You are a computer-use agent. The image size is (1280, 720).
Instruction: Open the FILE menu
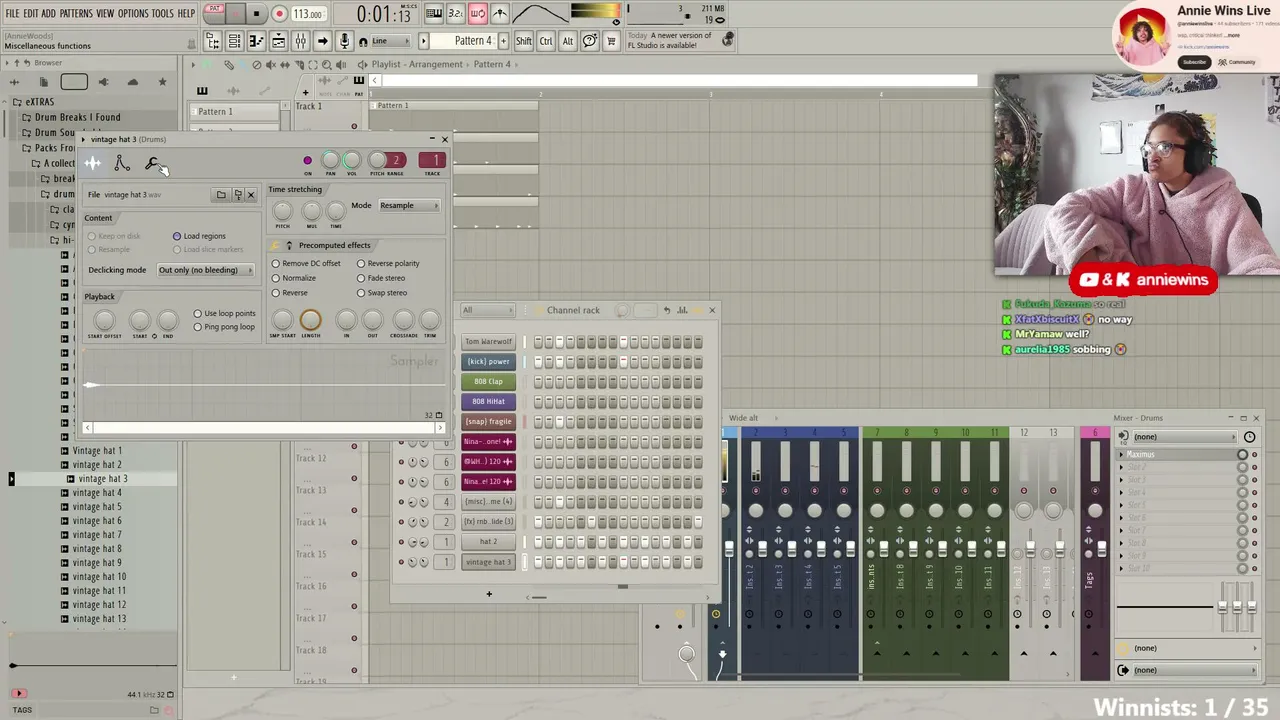click(x=12, y=14)
